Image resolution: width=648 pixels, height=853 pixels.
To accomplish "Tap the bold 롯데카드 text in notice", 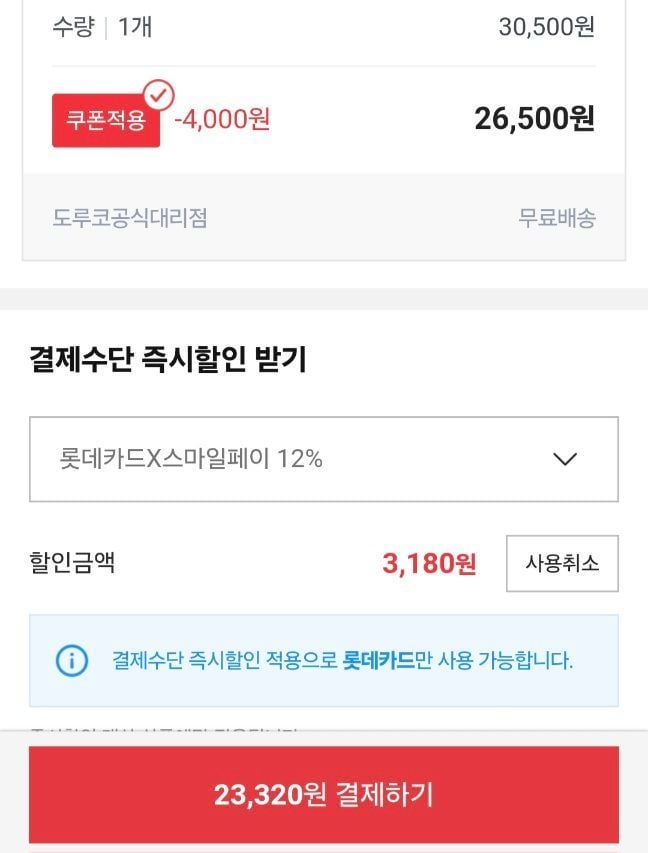I will click(377, 660).
